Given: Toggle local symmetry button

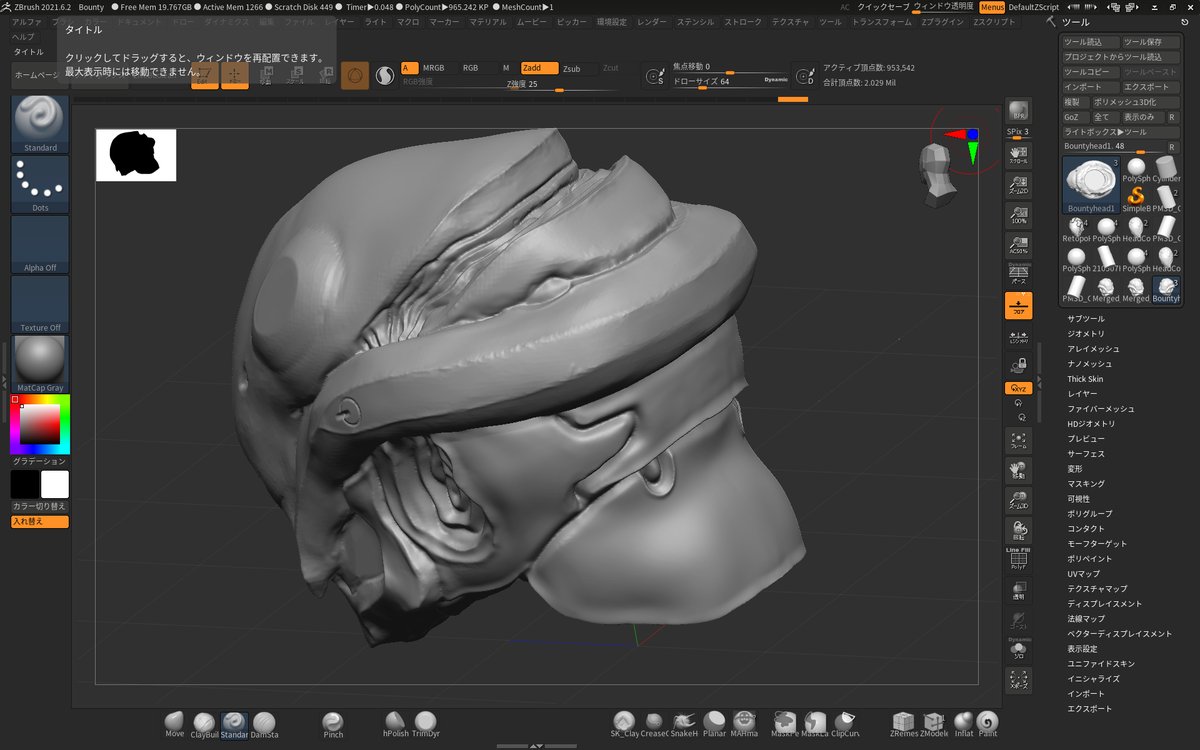Looking at the screenshot, I should 1018,336.
